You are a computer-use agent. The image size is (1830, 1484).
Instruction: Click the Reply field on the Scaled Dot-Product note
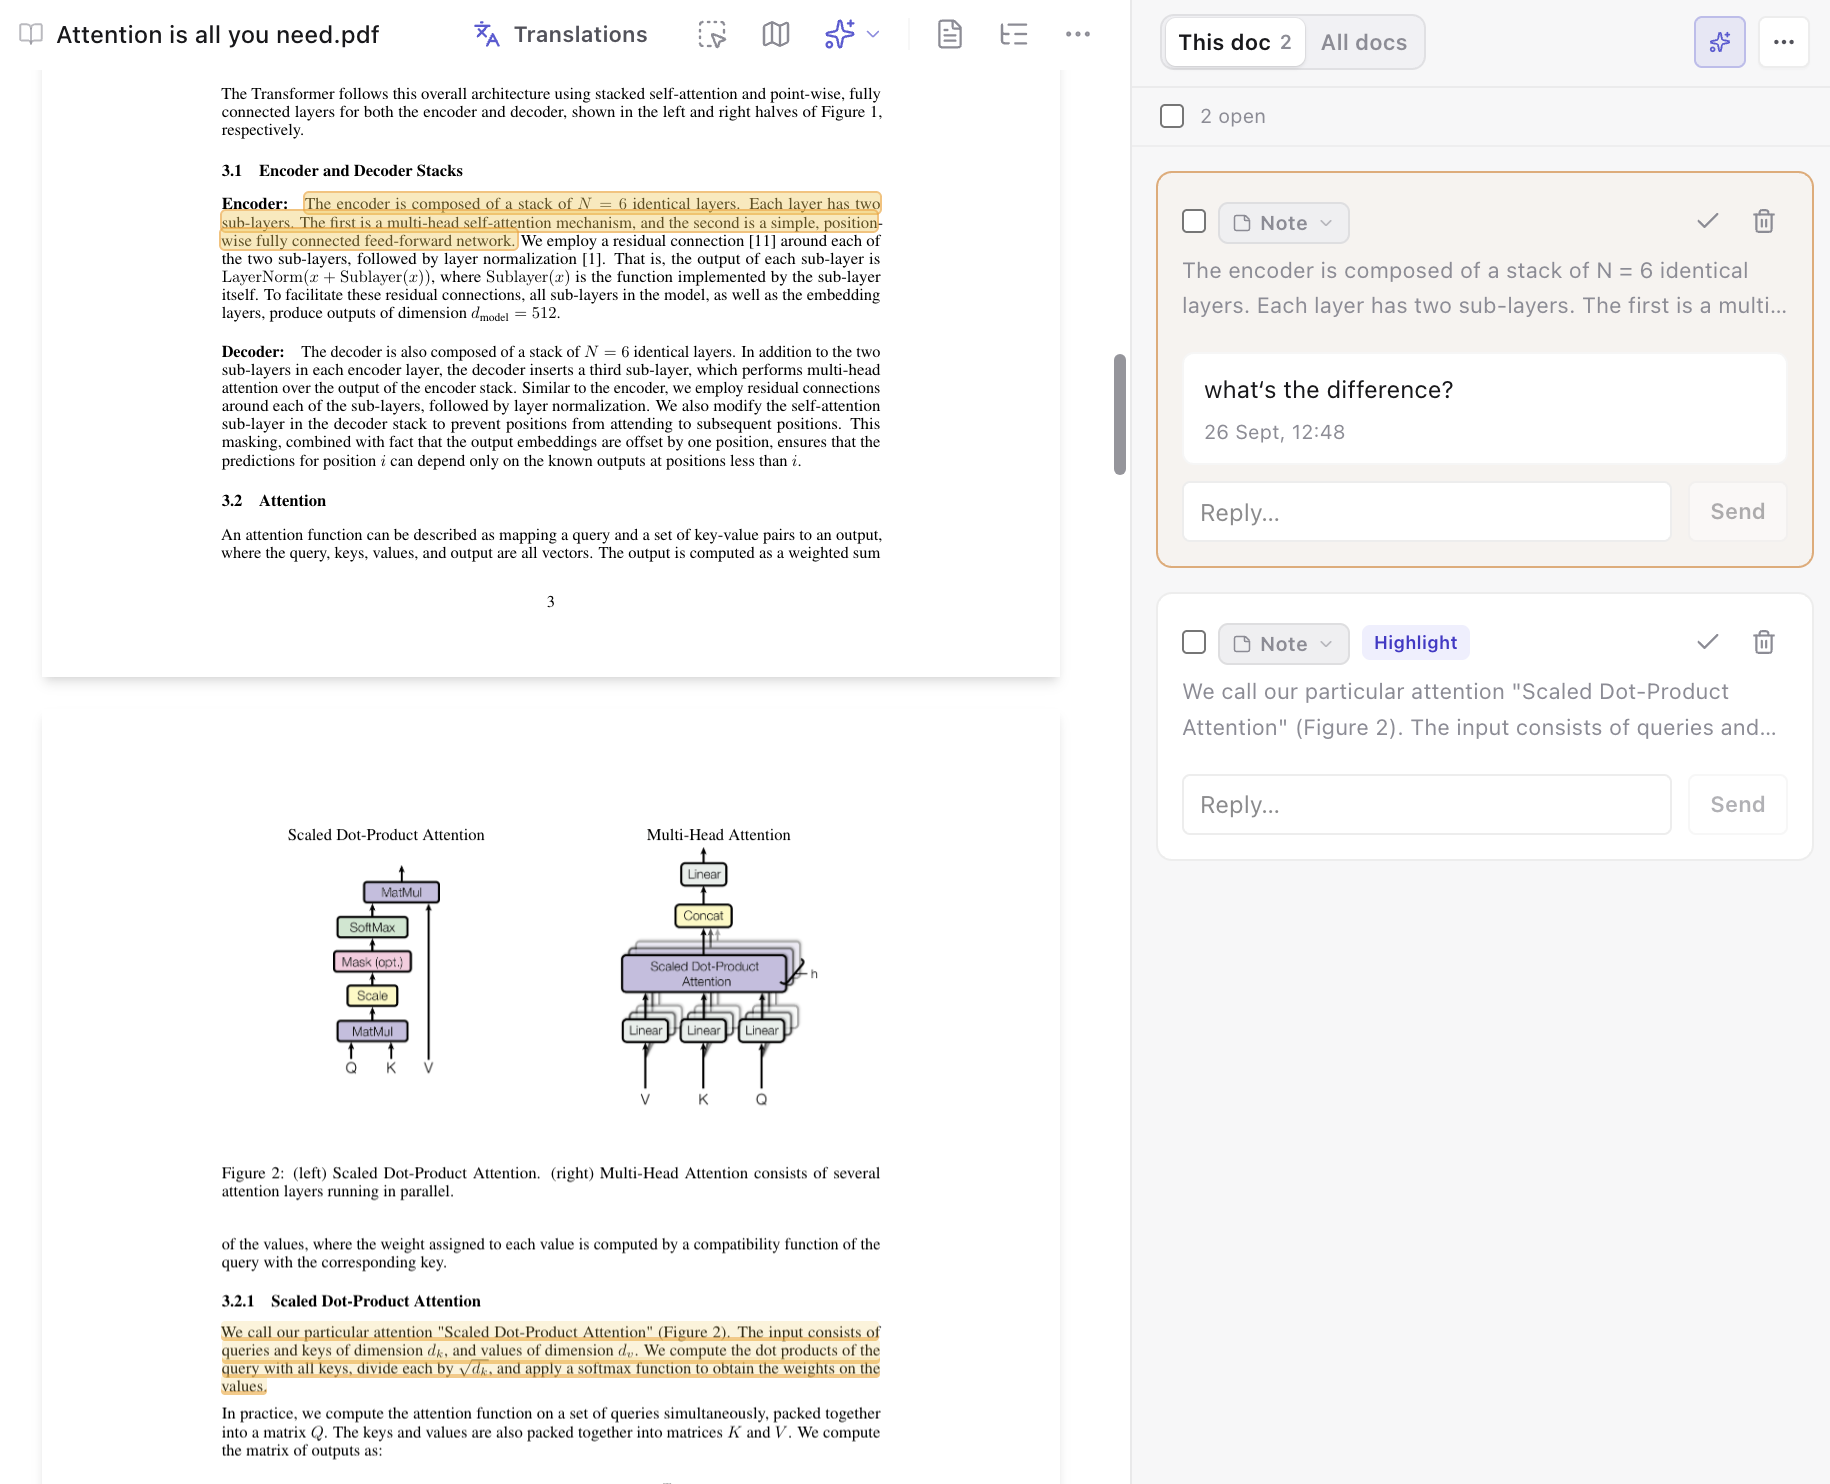(1427, 804)
